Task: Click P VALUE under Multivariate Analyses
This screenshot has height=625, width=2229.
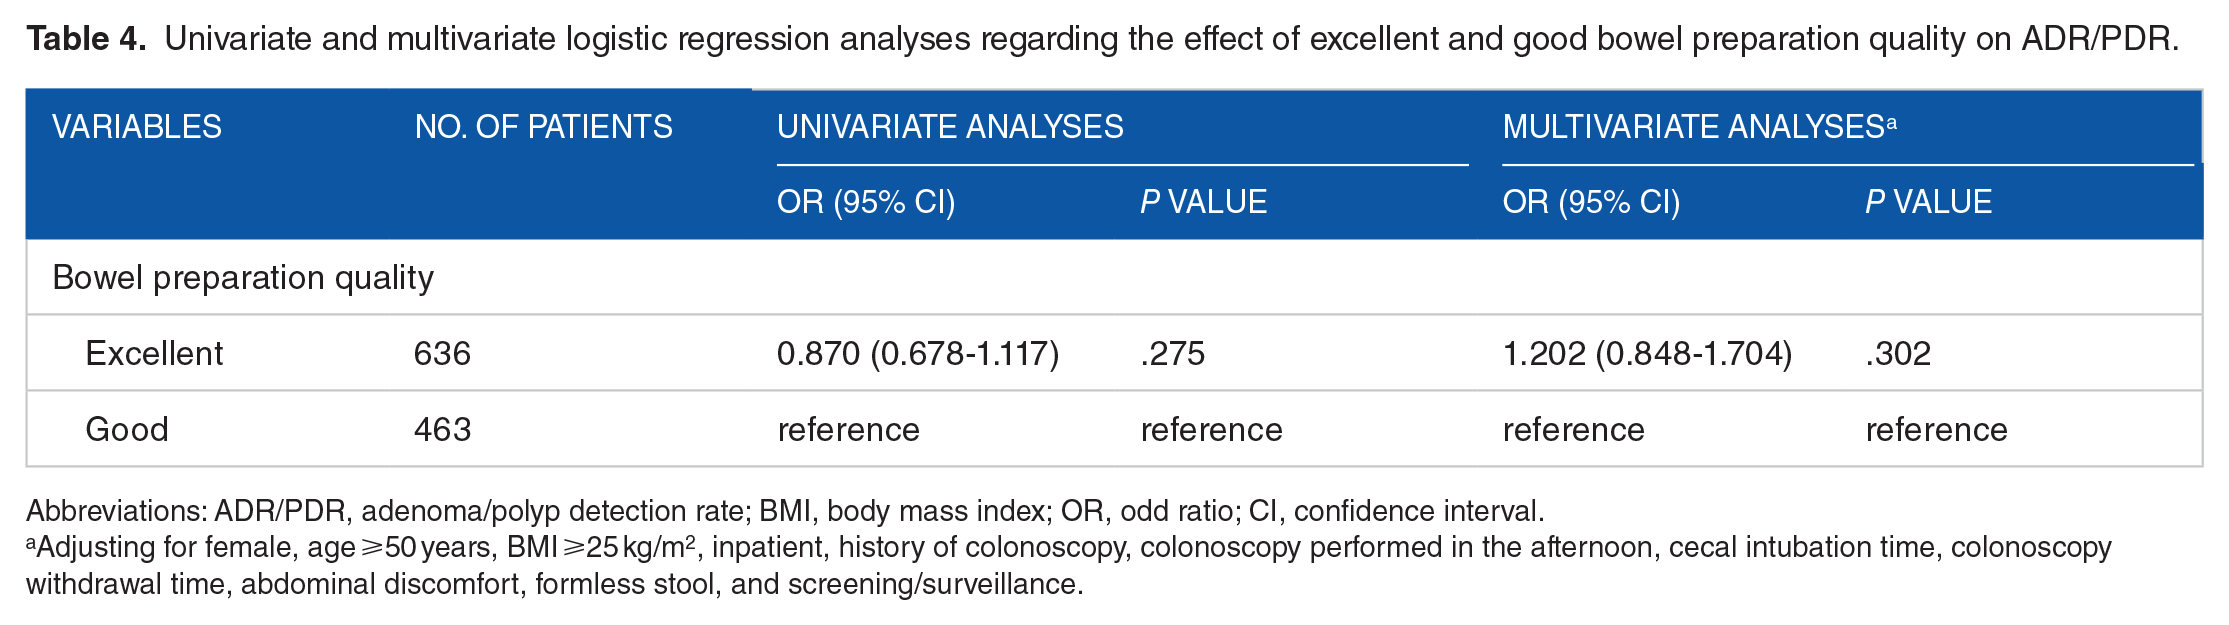Action: pyautogui.click(x=1928, y=202)
